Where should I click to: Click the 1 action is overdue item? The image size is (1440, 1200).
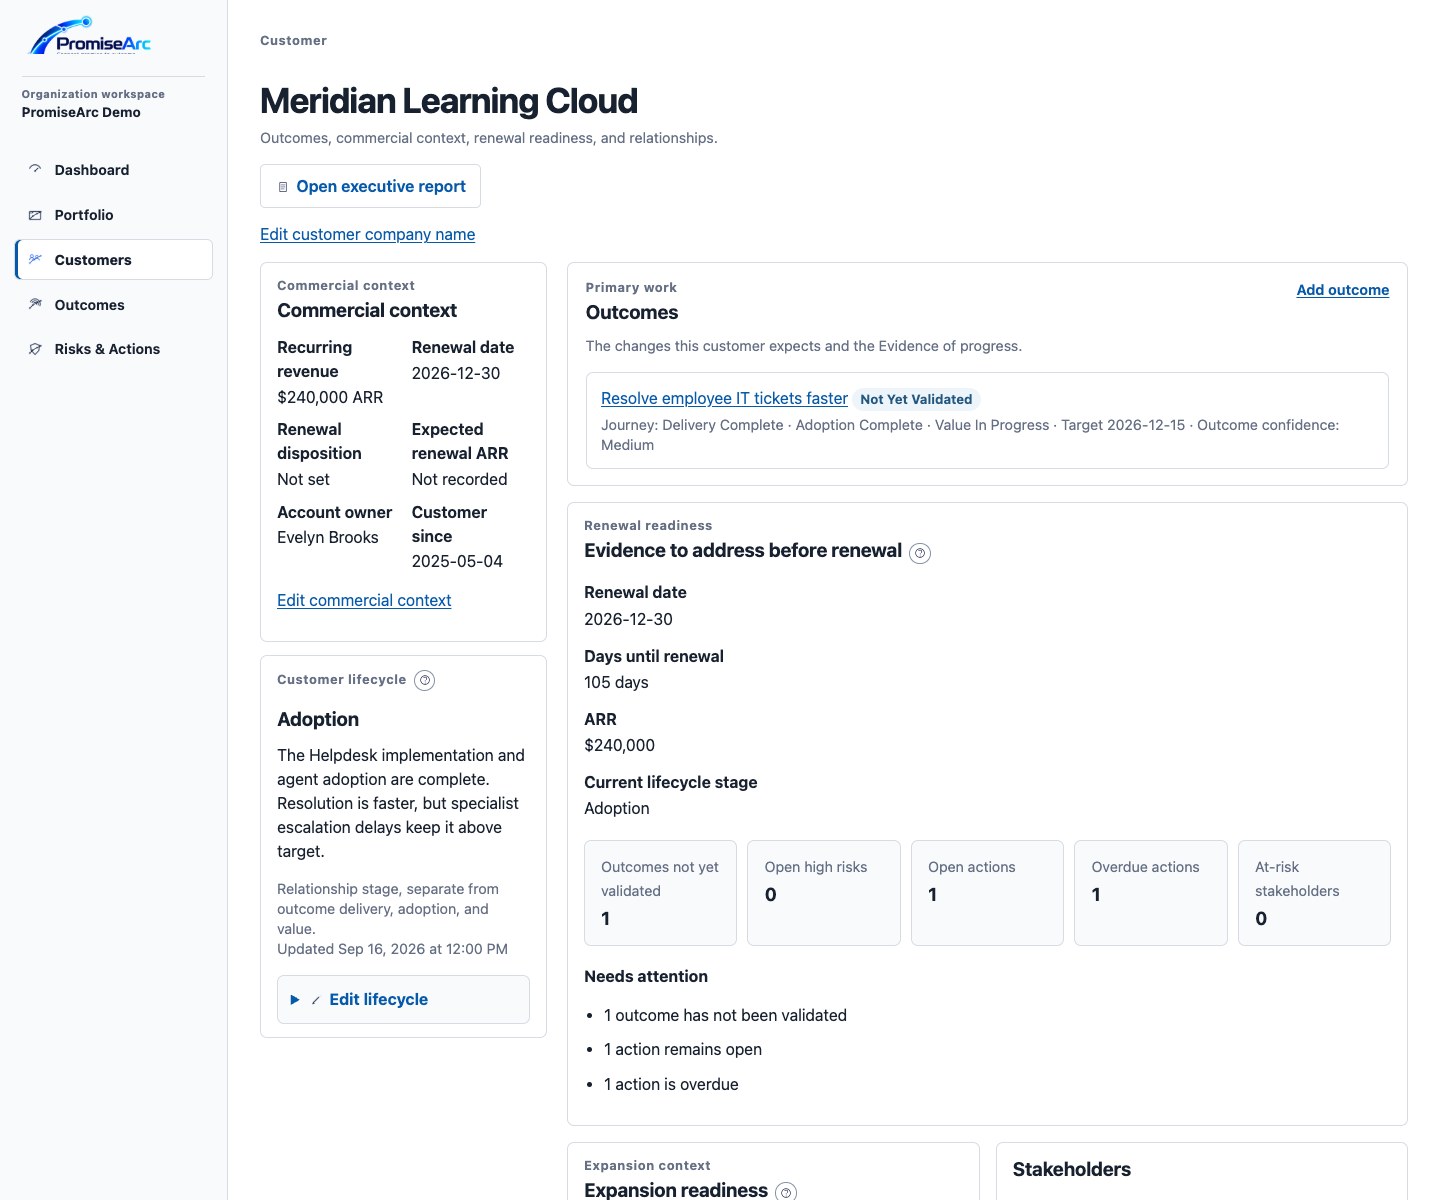671,1084
